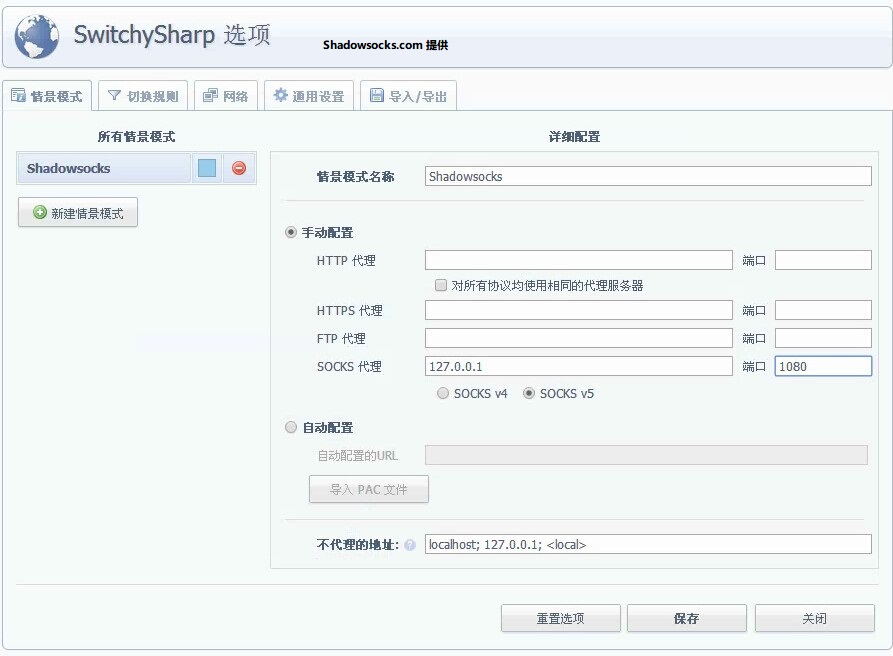Image resolution: width=893 pixels, height=656 pixels.
Task: Click 新建情景模式 button to add profile
Action: pos(78,213)
